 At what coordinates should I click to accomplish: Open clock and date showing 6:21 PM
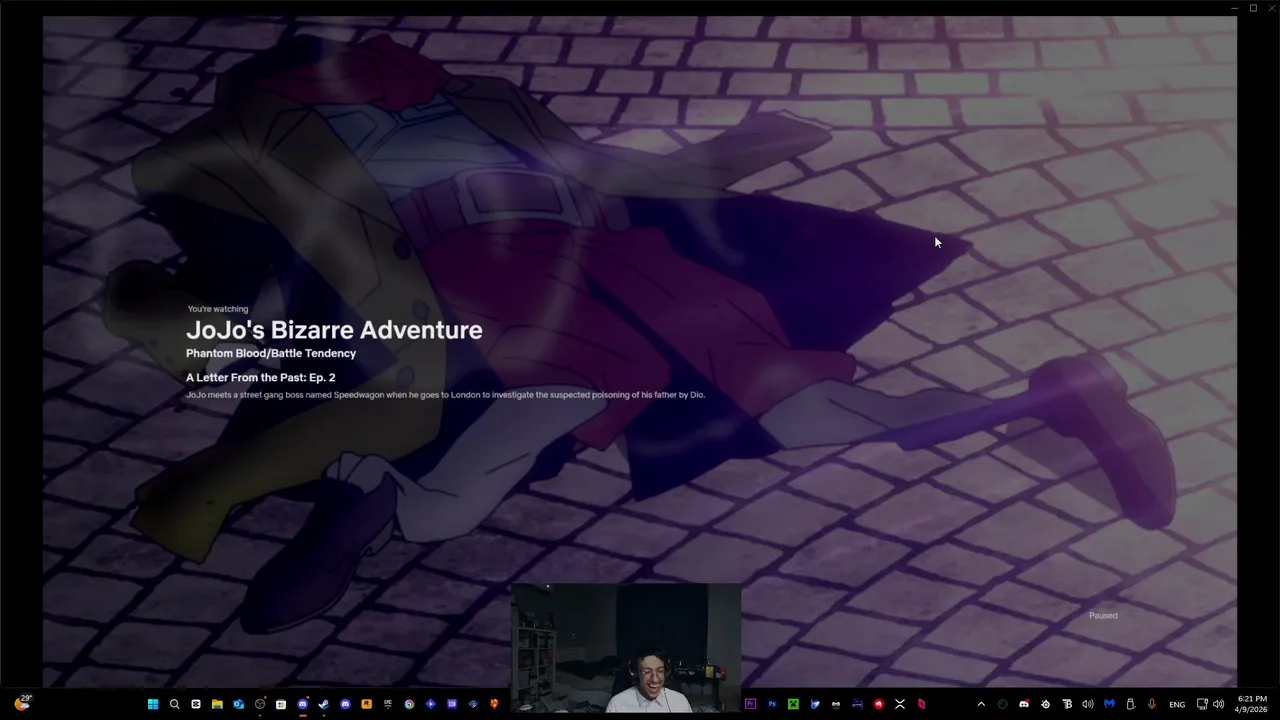click(1252, 704)
